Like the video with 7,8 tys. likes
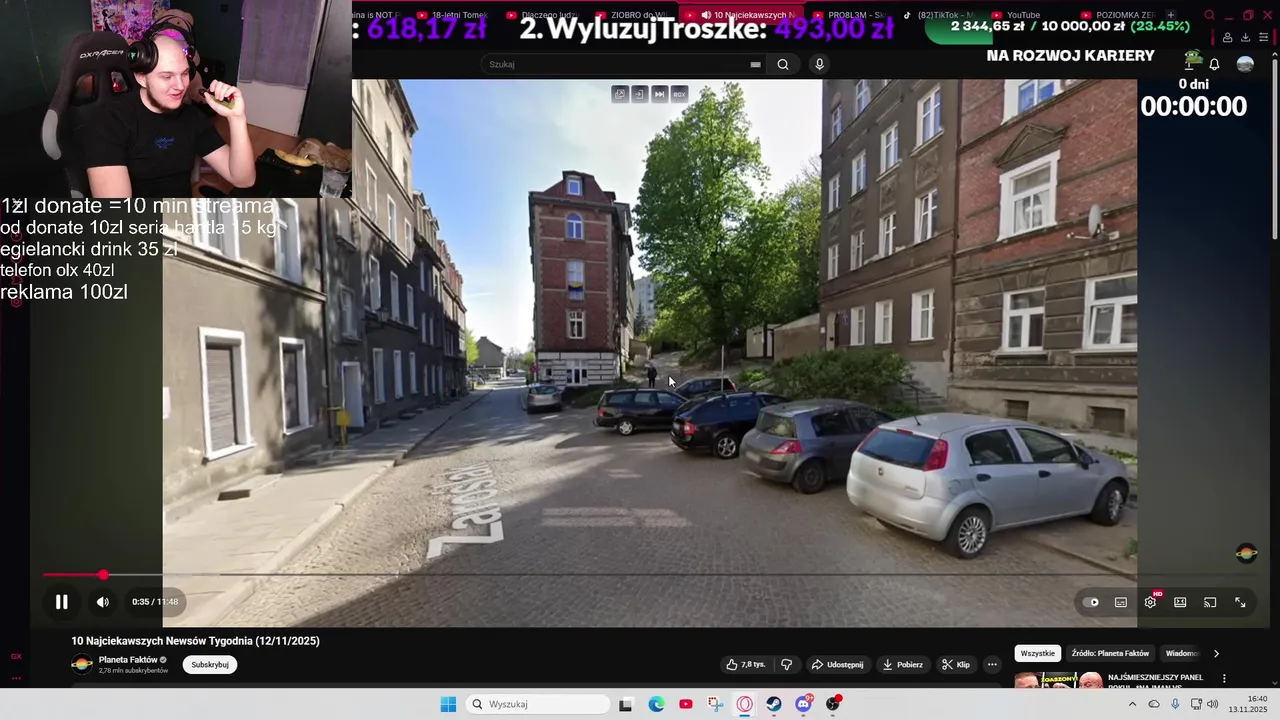1280x720 pixels. 745,665
